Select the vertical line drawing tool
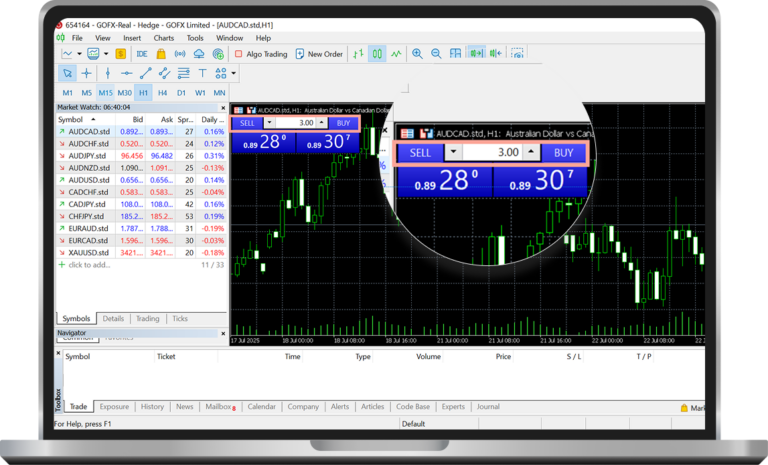The height and width of the screenshot is (465, 768). pyautogui.click(x=108, y=73)
